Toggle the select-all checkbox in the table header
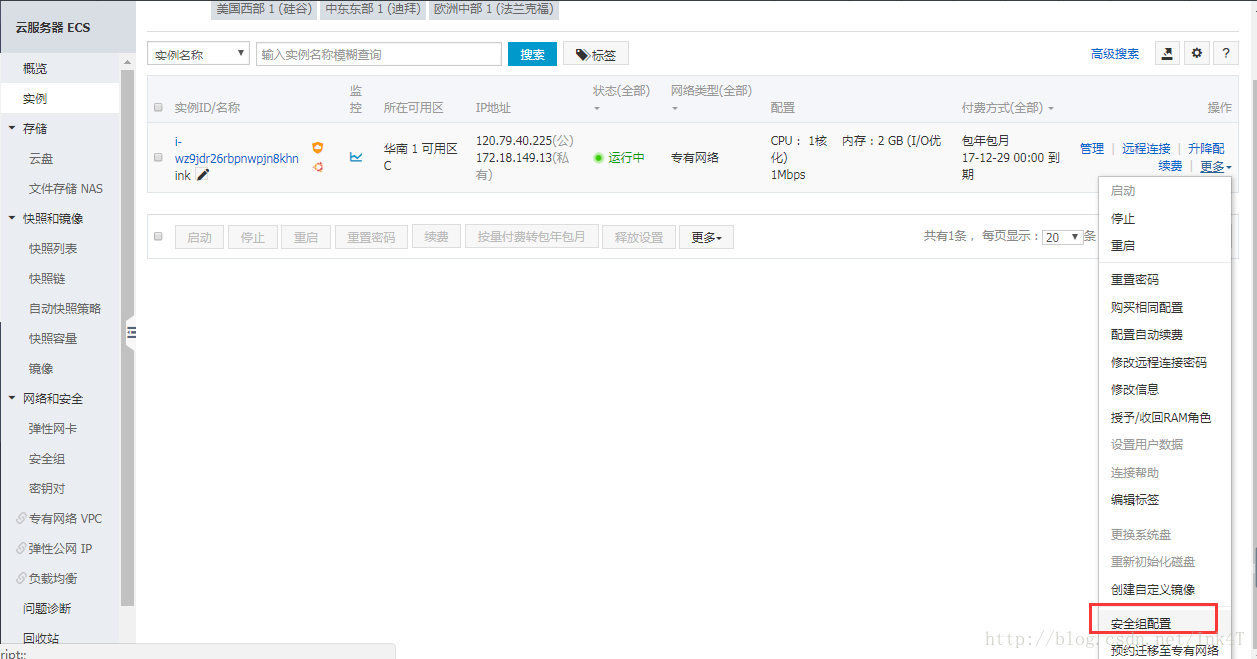This screenshot has height=659, width=1257. coord(158,108)
